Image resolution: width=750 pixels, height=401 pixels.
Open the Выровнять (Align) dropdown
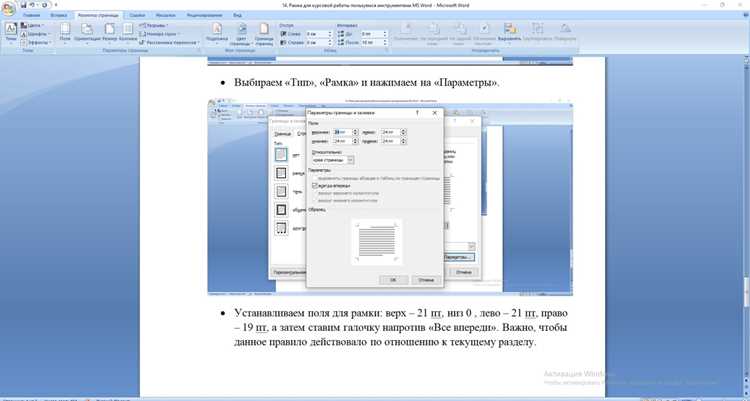pyautogui.click(x=509, y=33)
